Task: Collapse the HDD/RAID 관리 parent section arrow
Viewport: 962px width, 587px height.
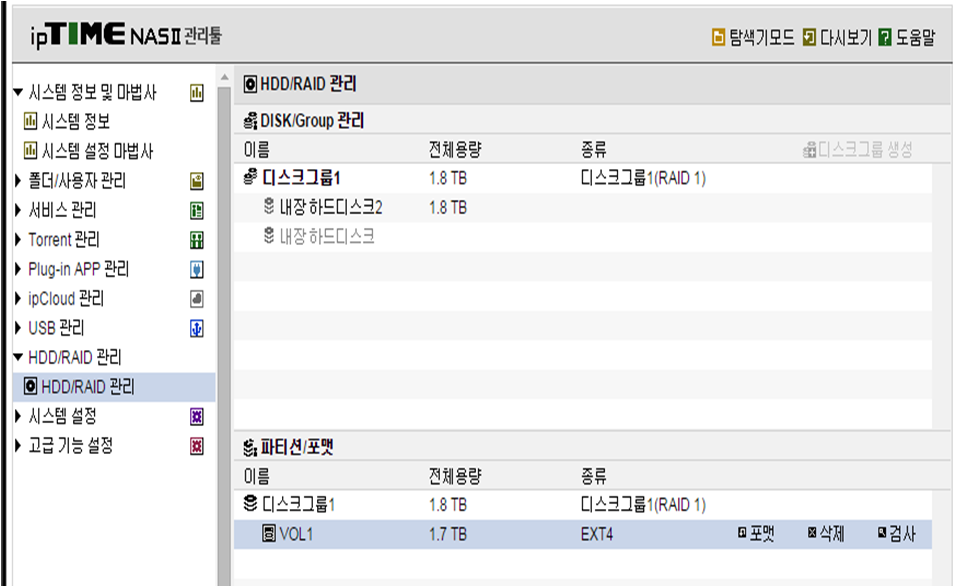Action: [18, 357]
